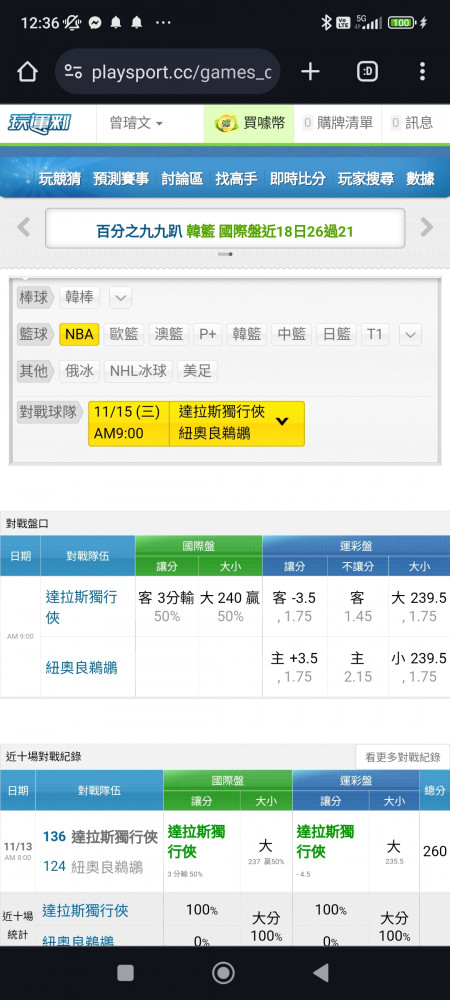Open the 曾璿文 account dropdown
This screenshot has height=1000, width=450.
tap(136, 123)
